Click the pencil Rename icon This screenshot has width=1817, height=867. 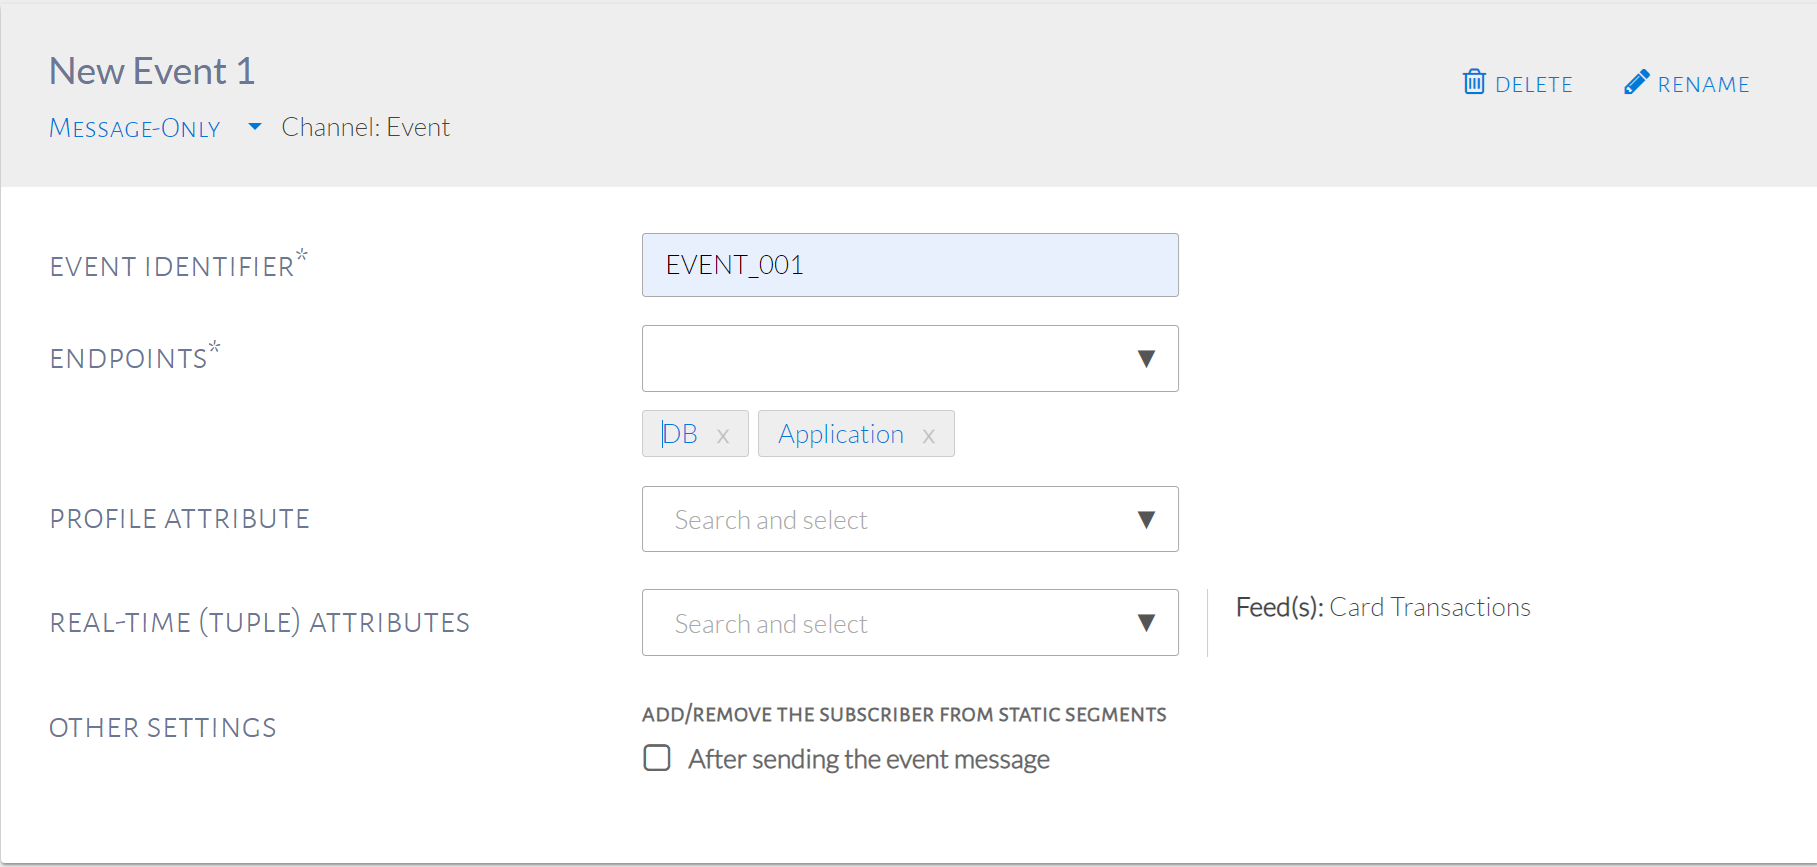[x=1636, y=82]
